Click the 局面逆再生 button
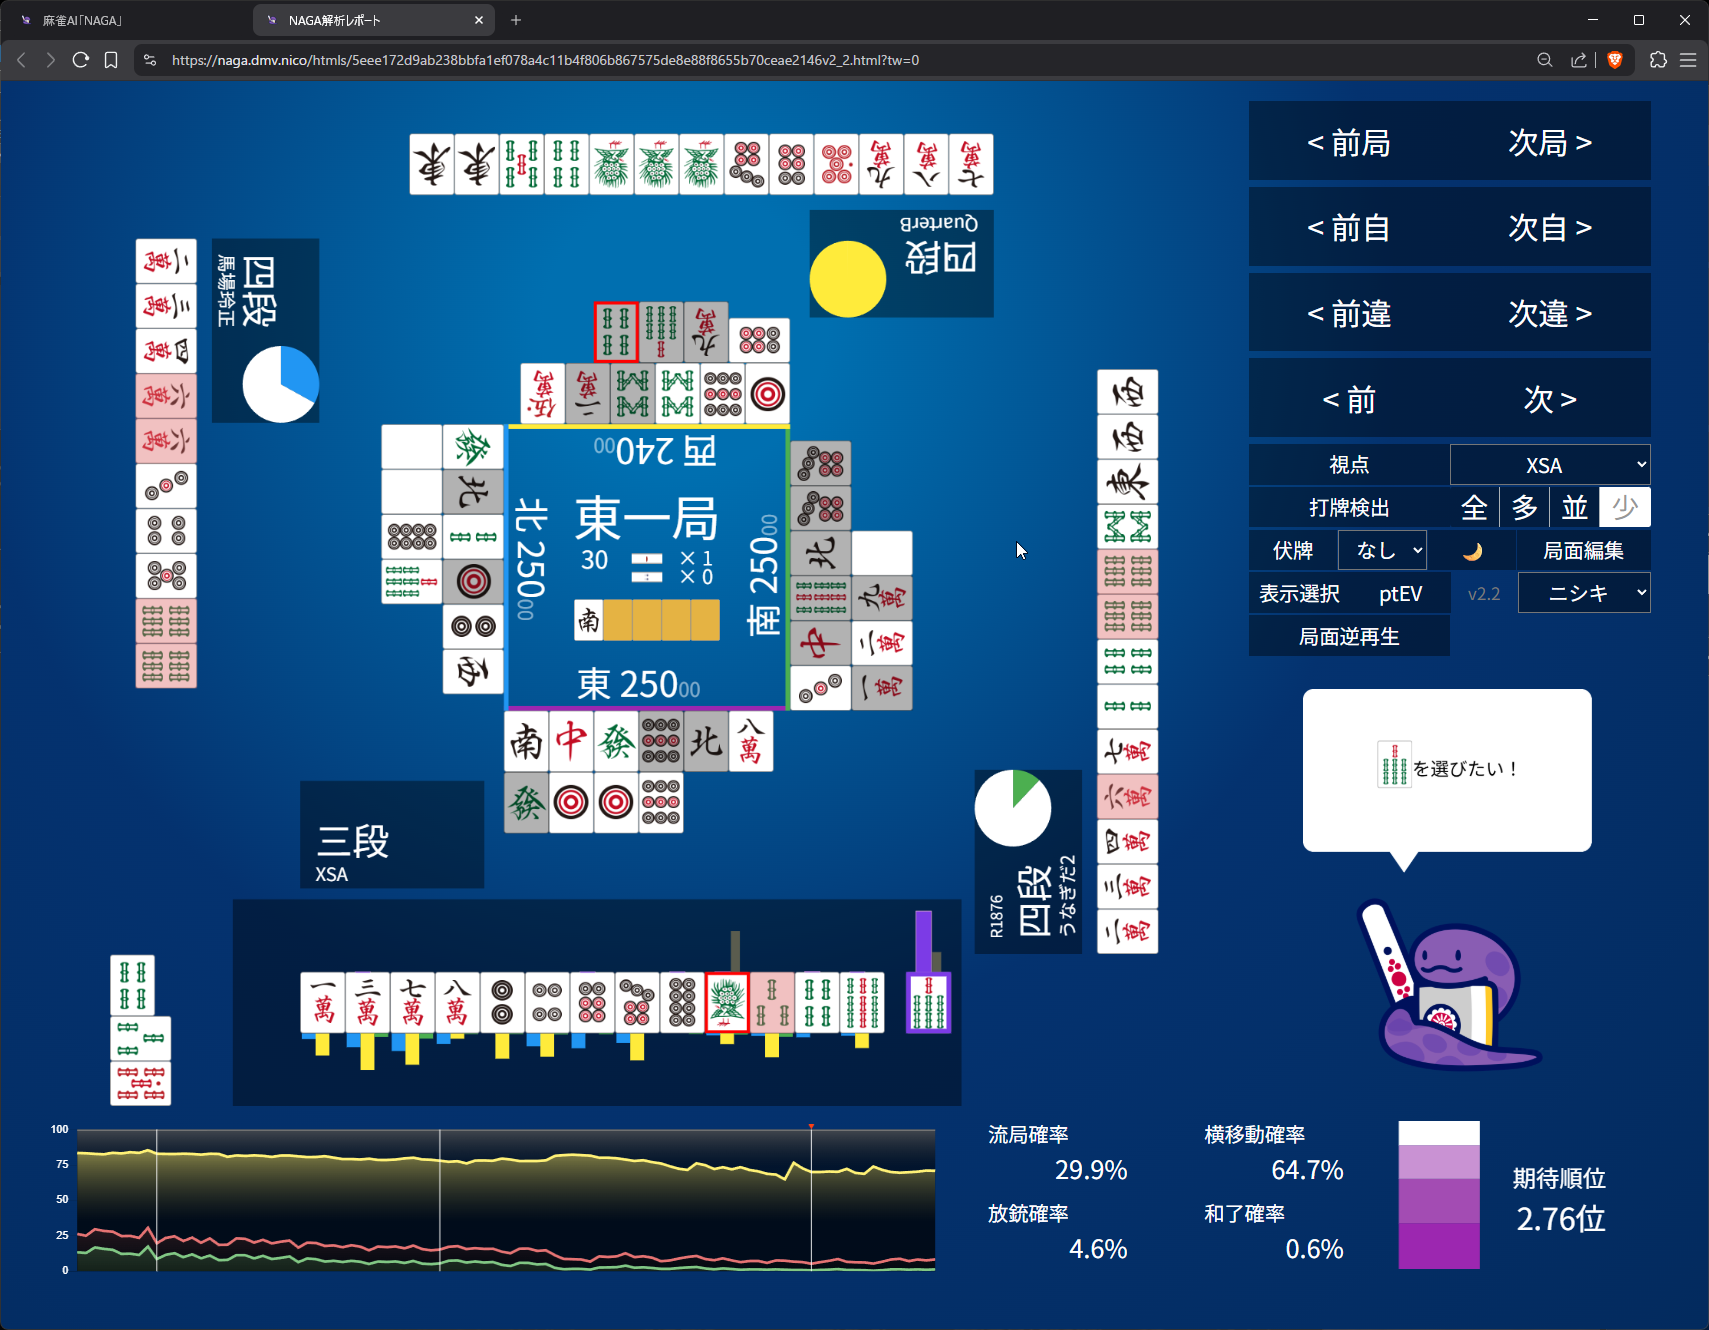The height and width of the screenshot is (1330, 1709). pyautogui.click(x=1349, y=637)
